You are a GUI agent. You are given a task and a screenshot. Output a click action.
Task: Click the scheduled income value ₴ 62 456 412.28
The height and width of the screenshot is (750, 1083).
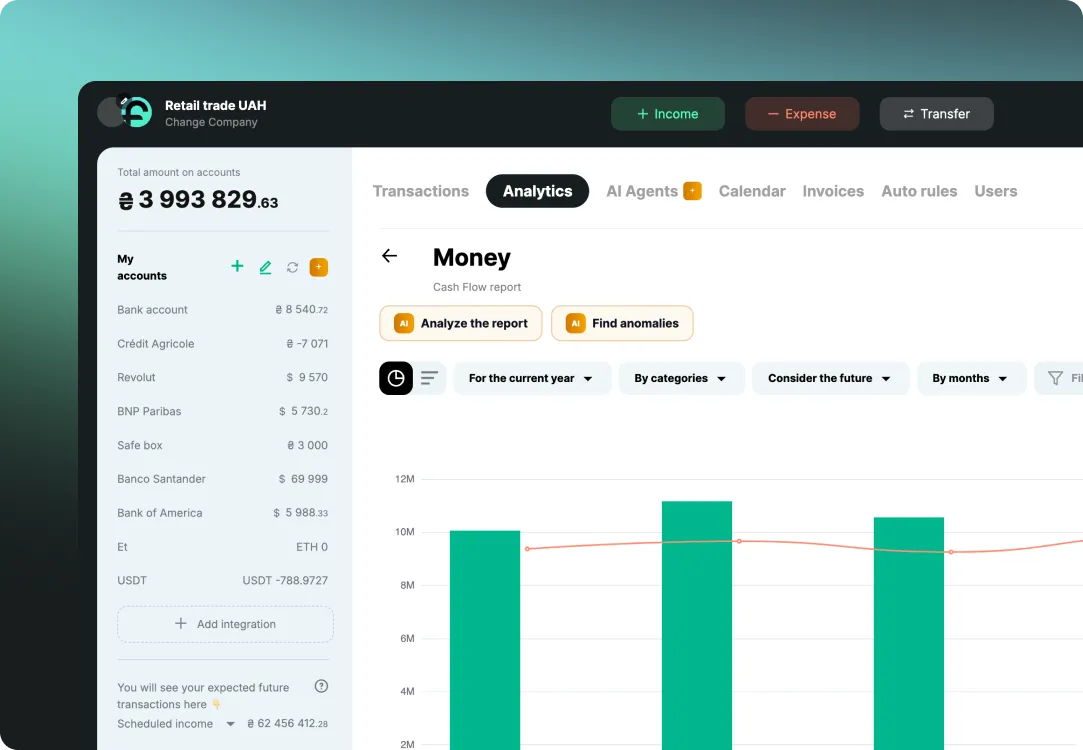(287, 724)
